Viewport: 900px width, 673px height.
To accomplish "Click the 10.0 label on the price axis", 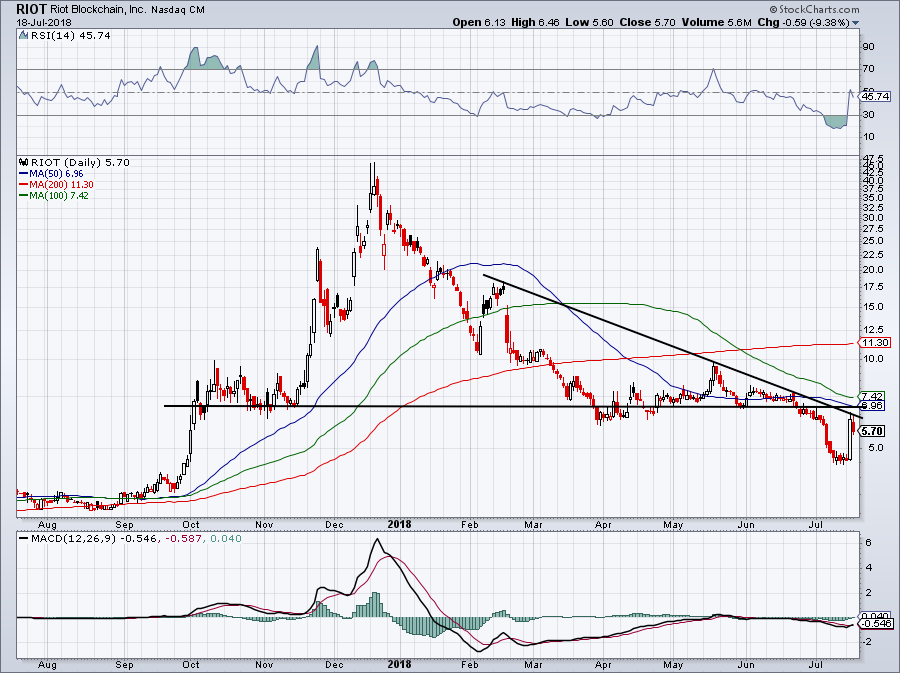I will (872, 359).
